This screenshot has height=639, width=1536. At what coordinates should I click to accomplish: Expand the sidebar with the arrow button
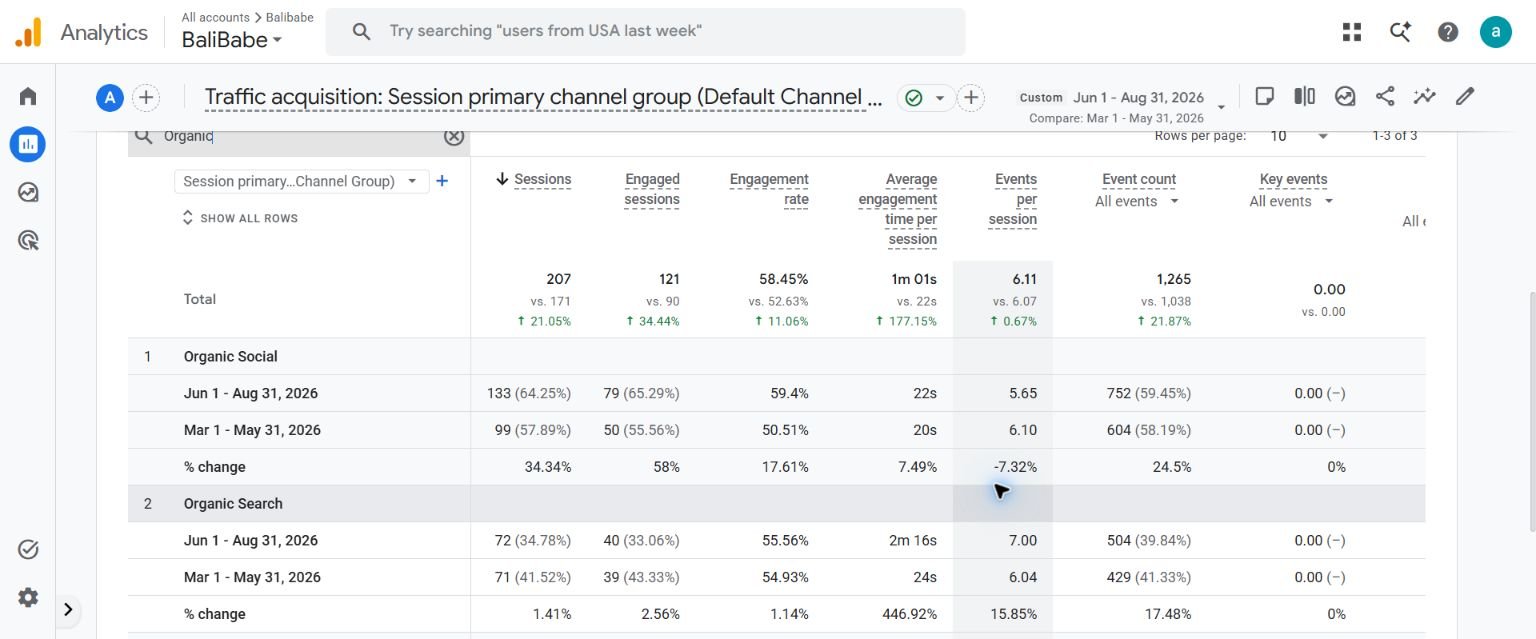[x=68, y=609]
